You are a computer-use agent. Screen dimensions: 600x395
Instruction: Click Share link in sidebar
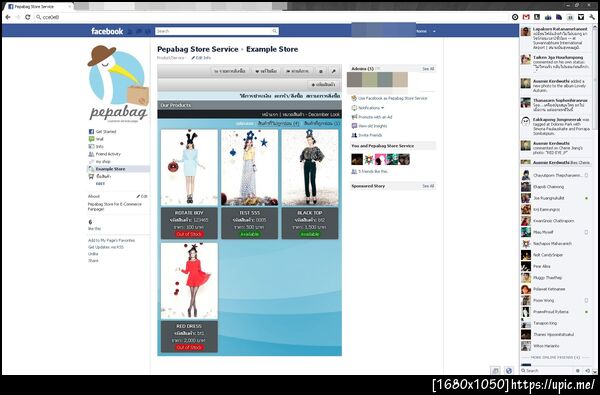point(93,261)
